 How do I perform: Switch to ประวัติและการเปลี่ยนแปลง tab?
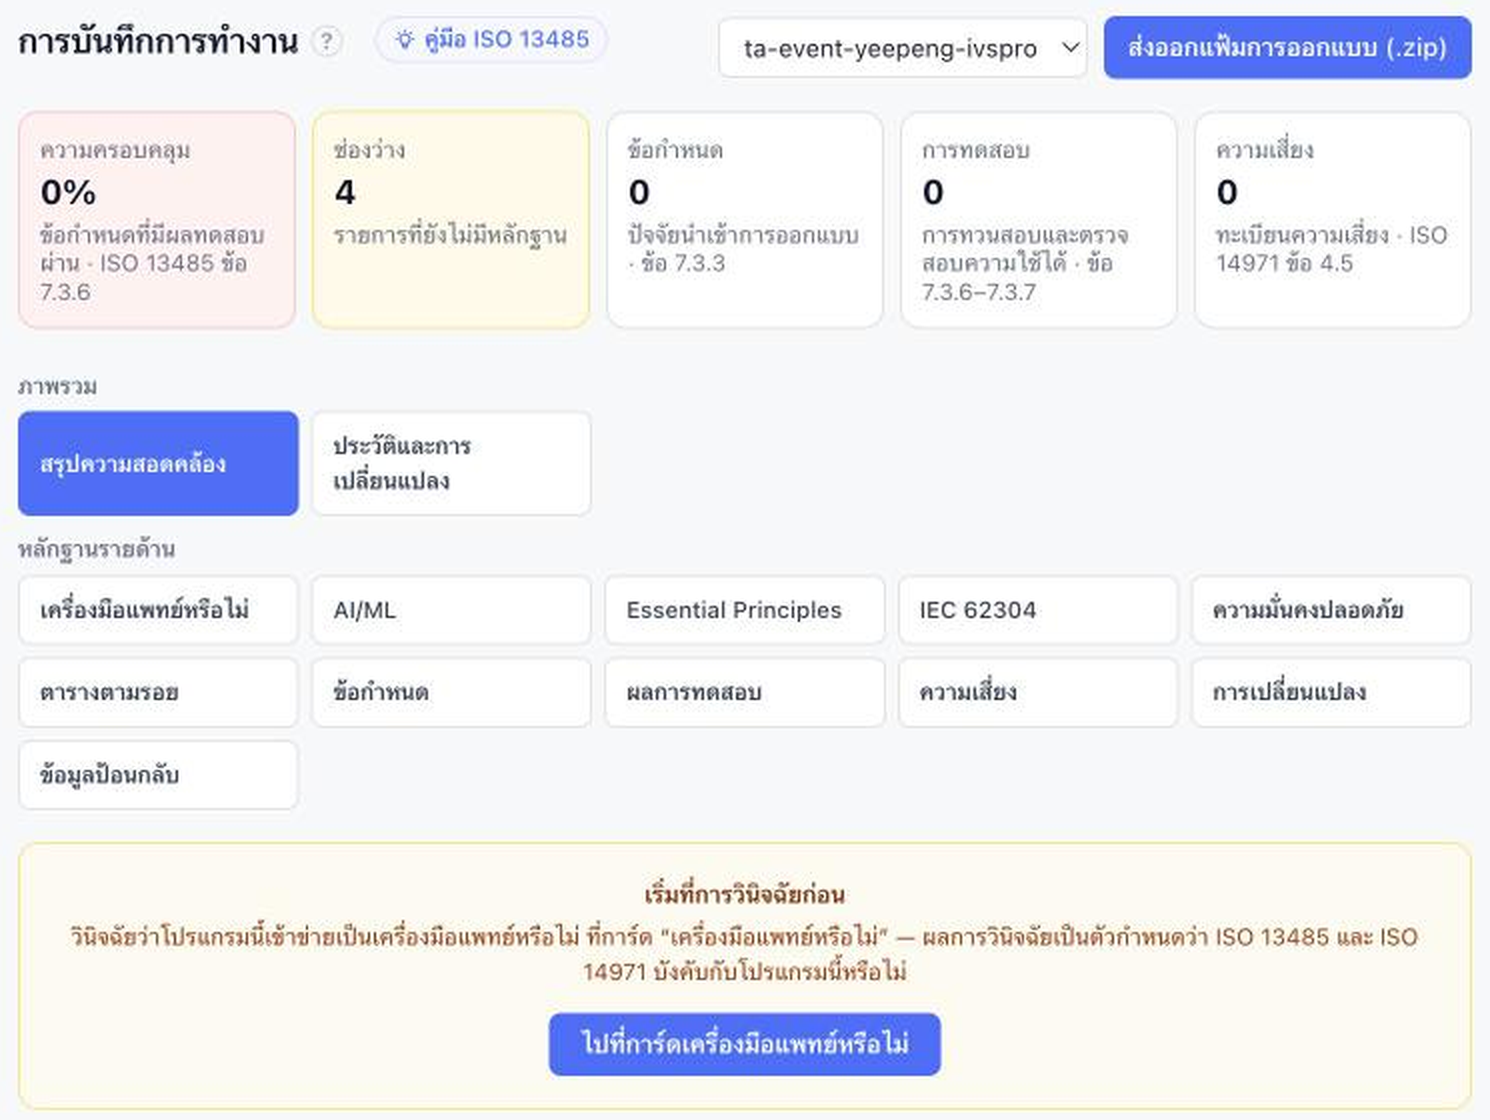click(x=451, y=464)
